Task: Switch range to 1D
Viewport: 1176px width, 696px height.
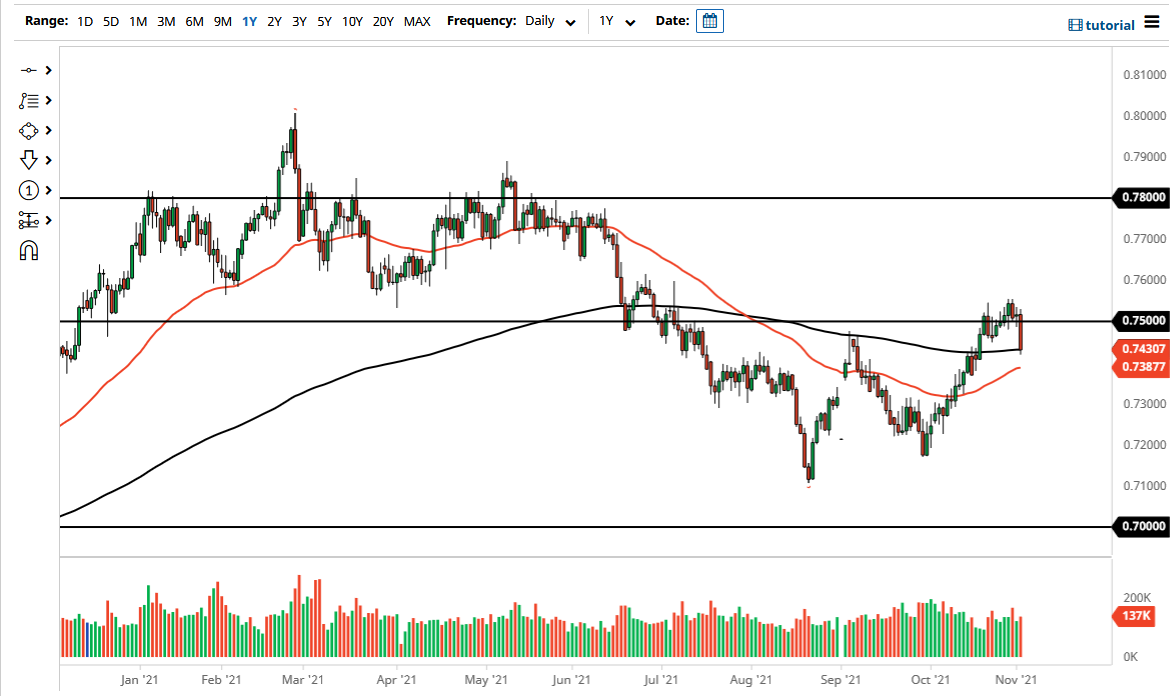Action: tap(84, 20)
